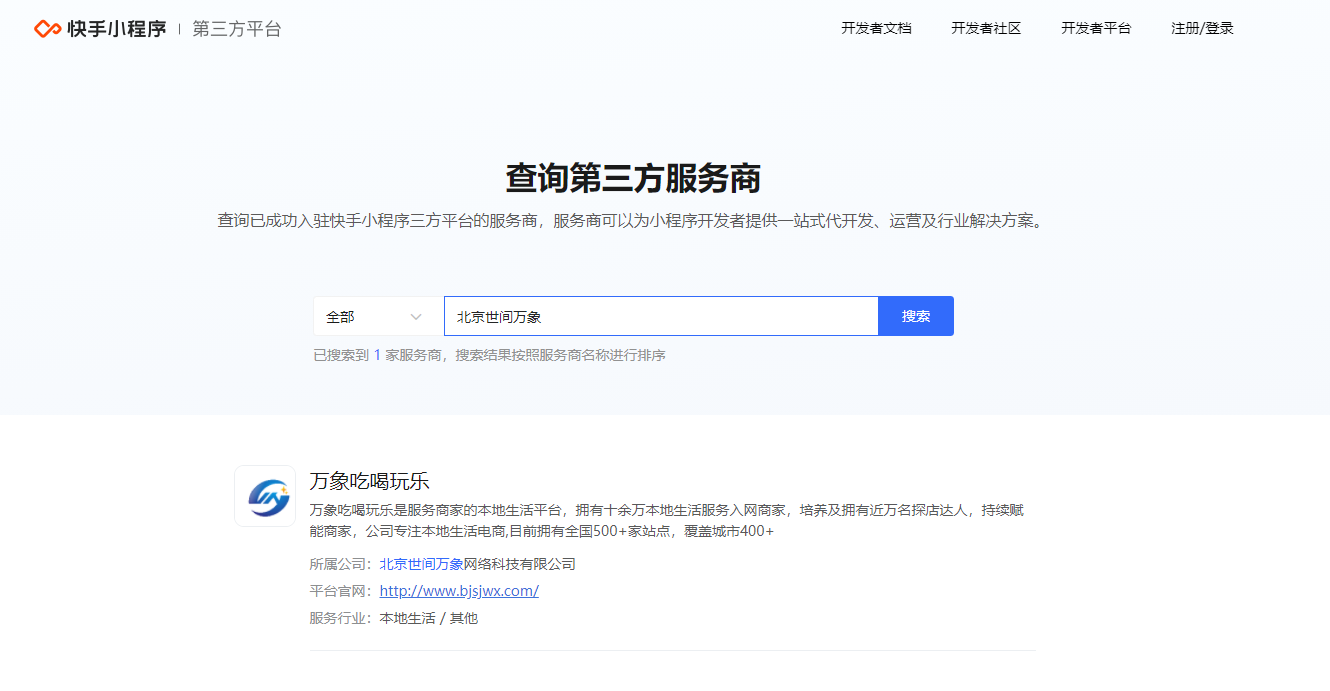Click the blue 搜索 button
The width and height of the screenshot is (1330, 691).
916,316
